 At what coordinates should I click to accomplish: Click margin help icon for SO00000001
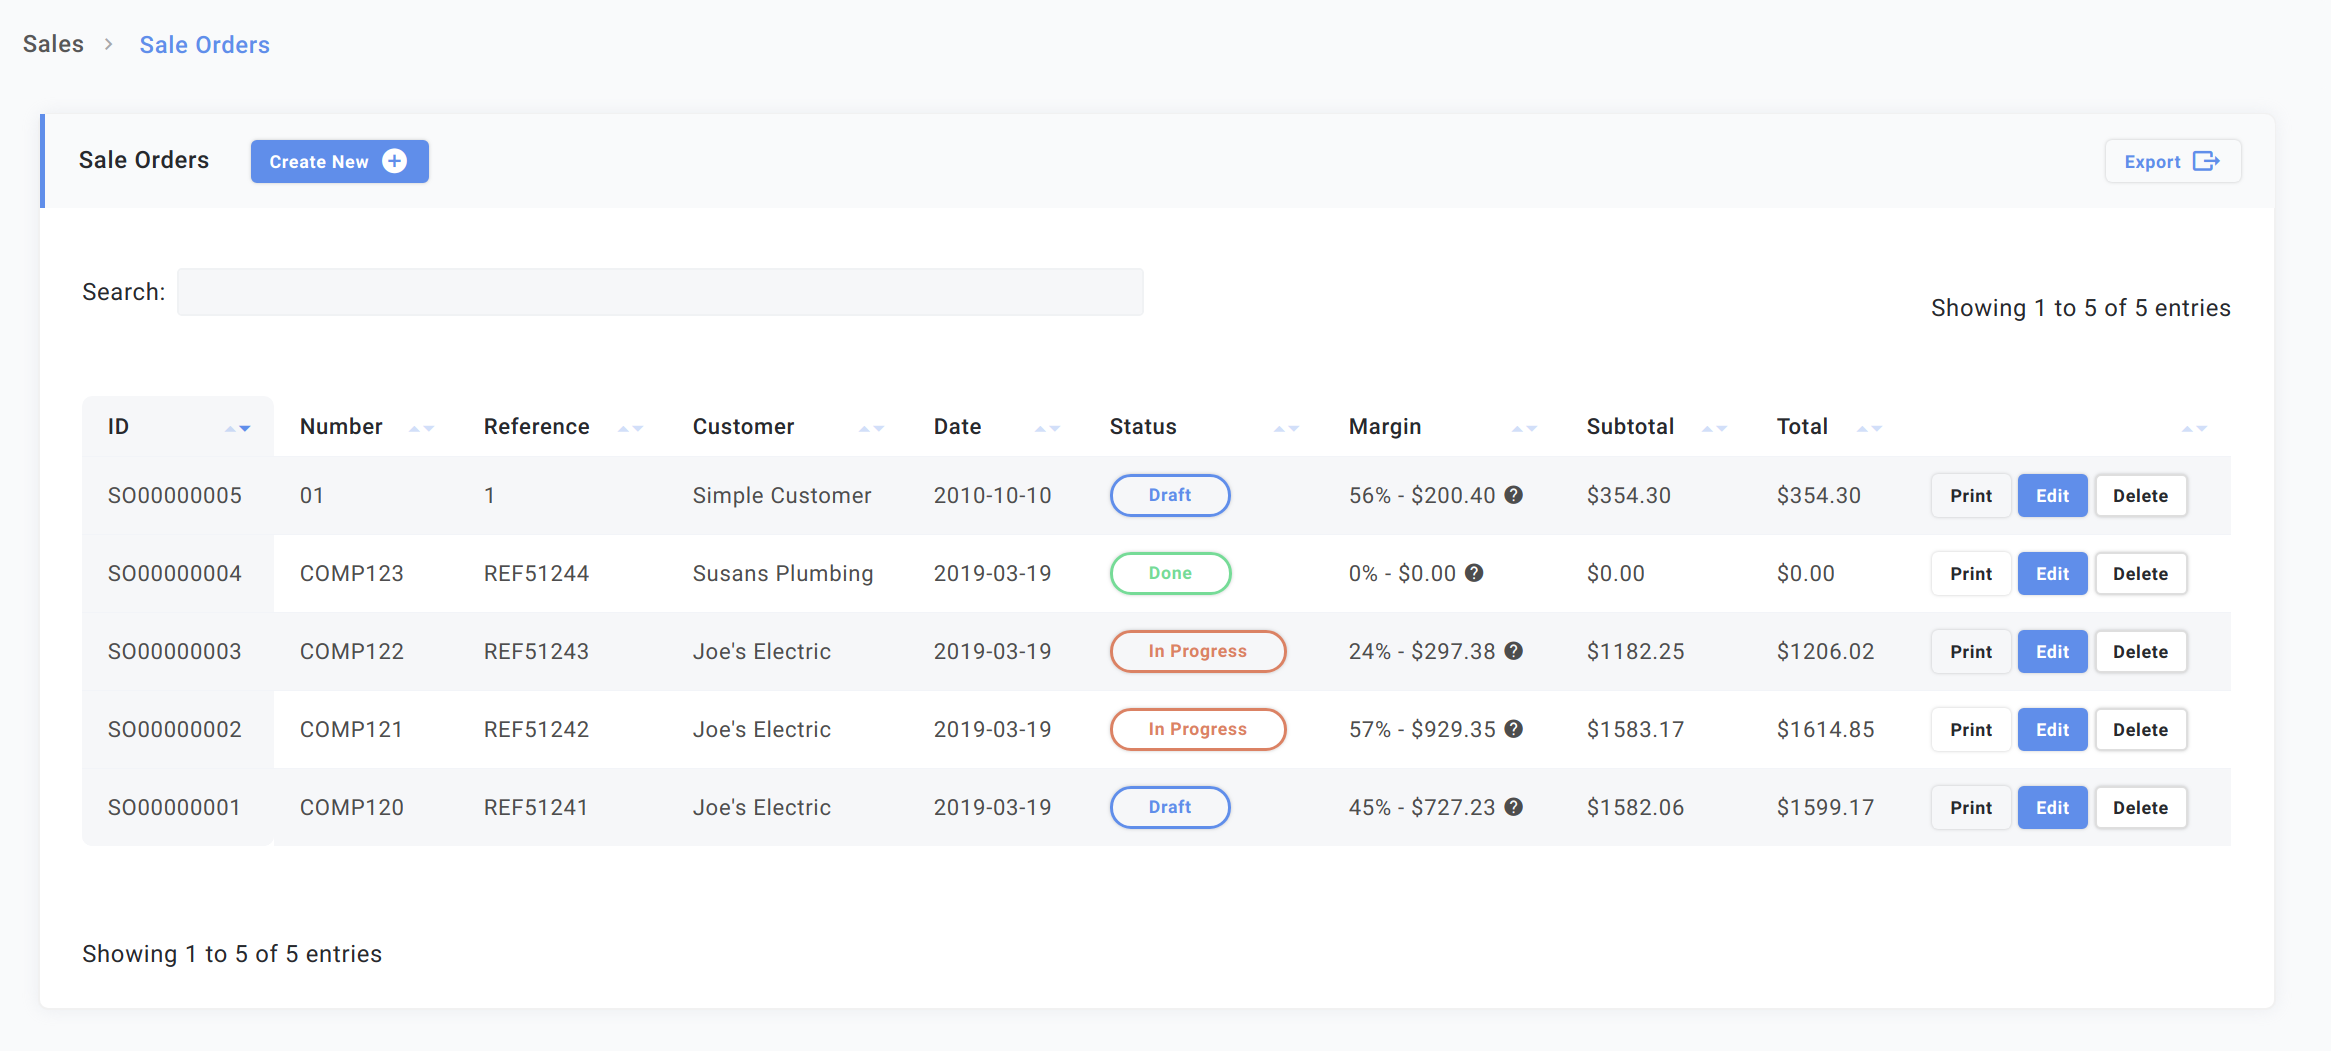coord(1514,807)
